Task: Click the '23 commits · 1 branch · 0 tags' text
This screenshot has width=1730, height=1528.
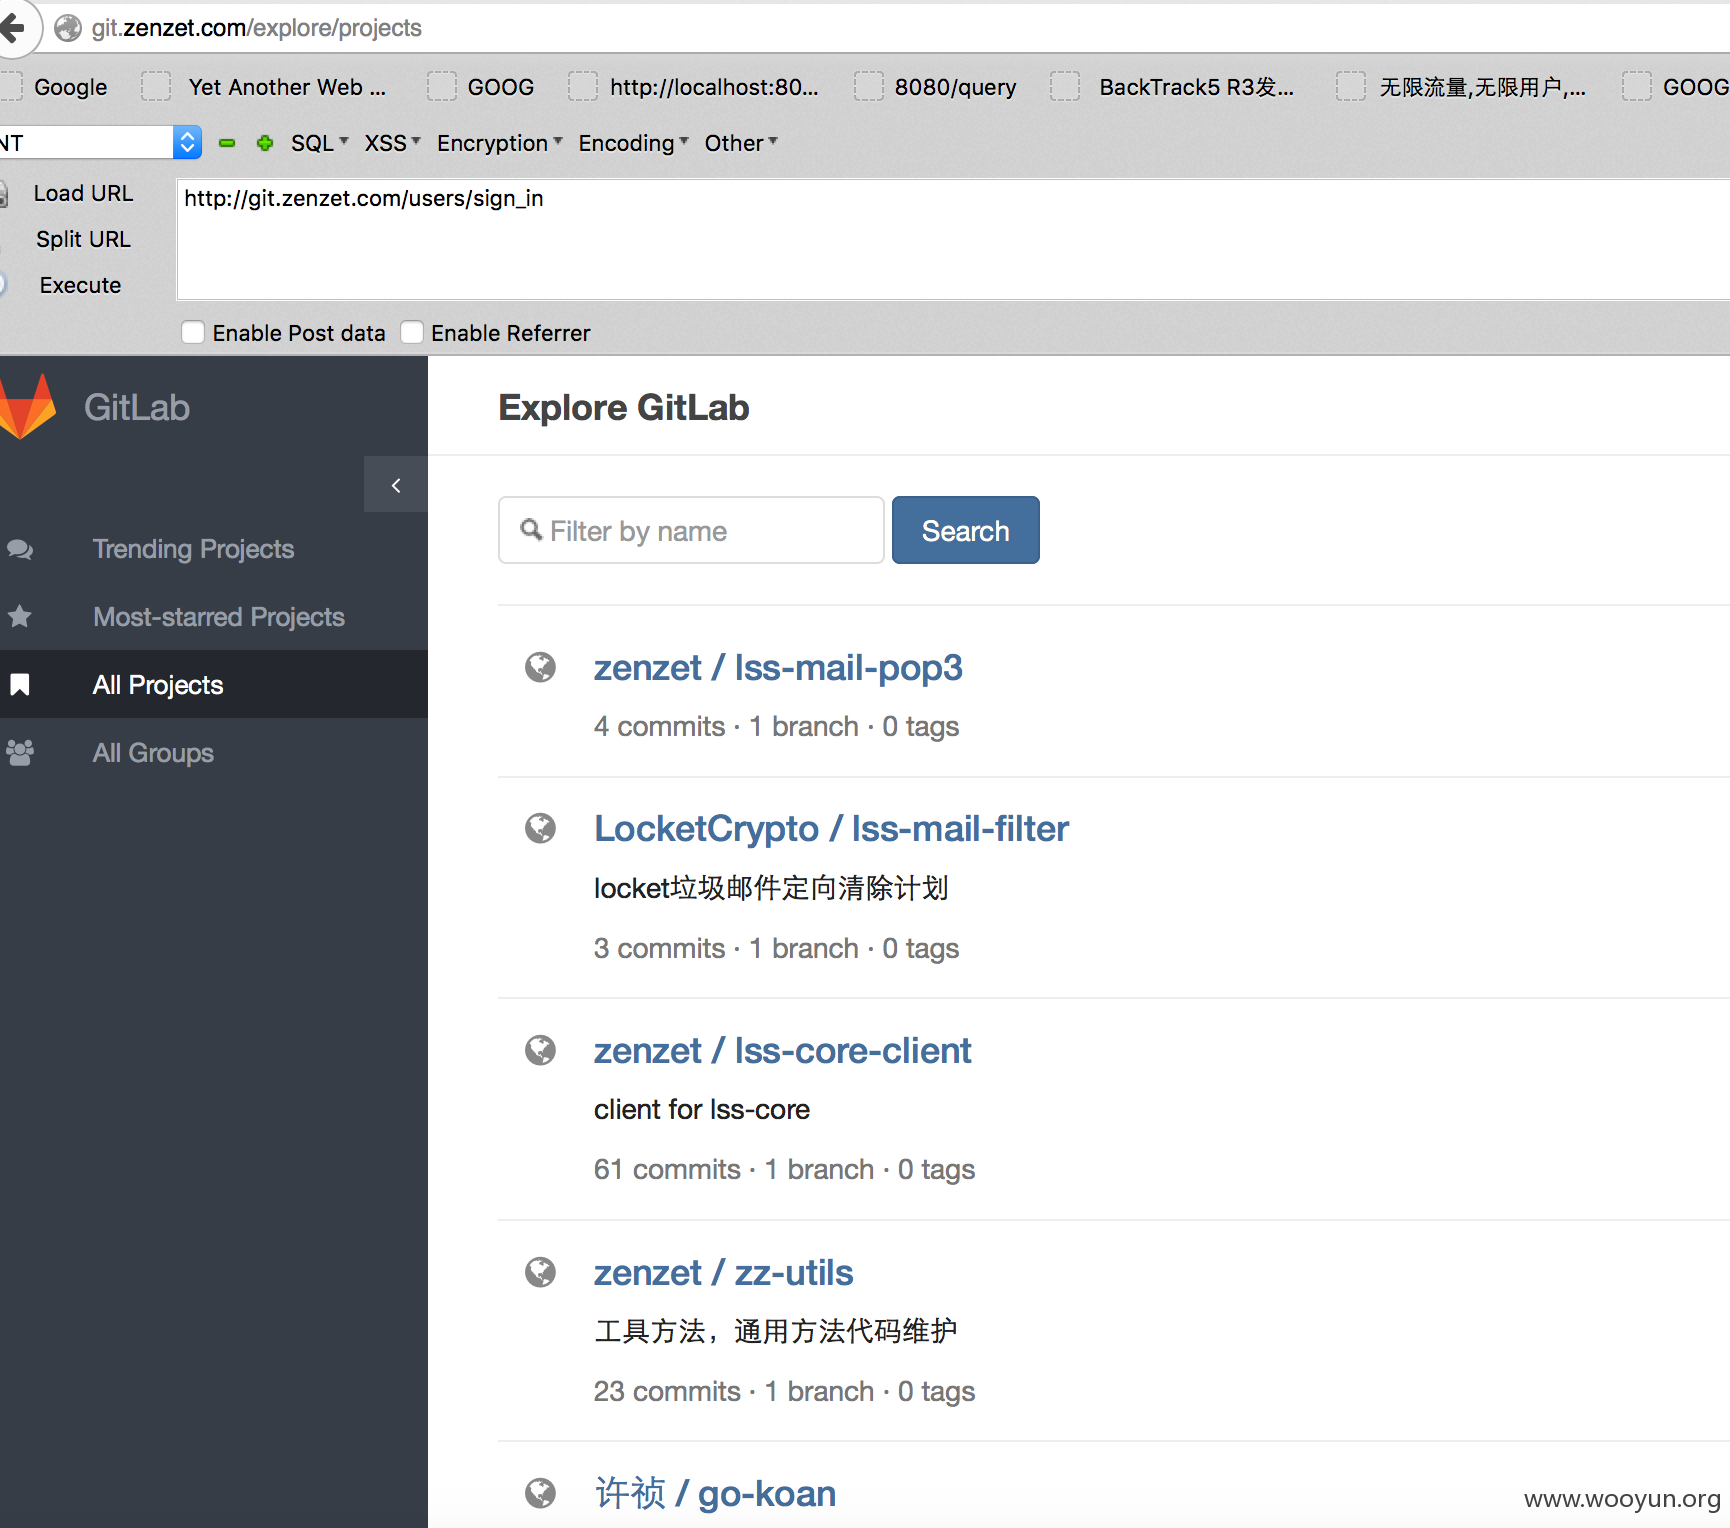Action: point(784,1391)
